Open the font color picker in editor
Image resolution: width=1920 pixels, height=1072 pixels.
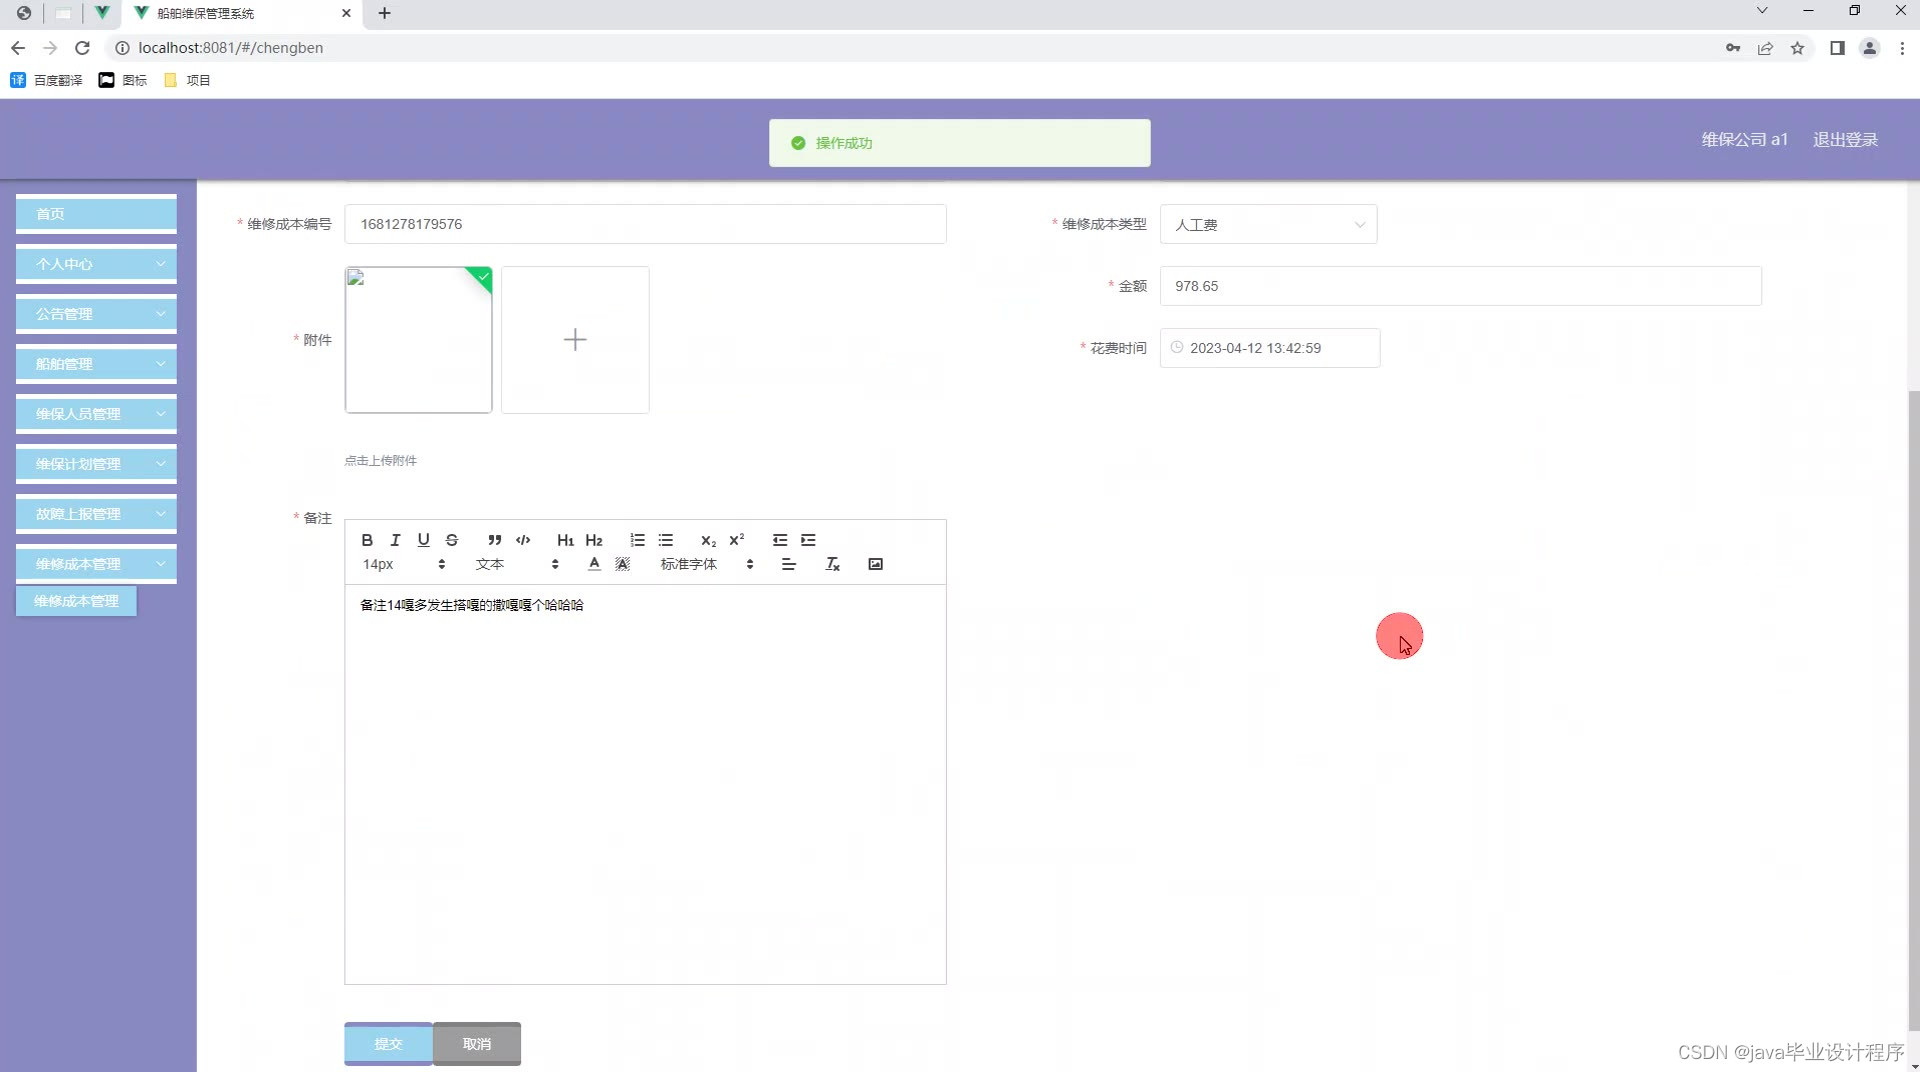(594, 564)
